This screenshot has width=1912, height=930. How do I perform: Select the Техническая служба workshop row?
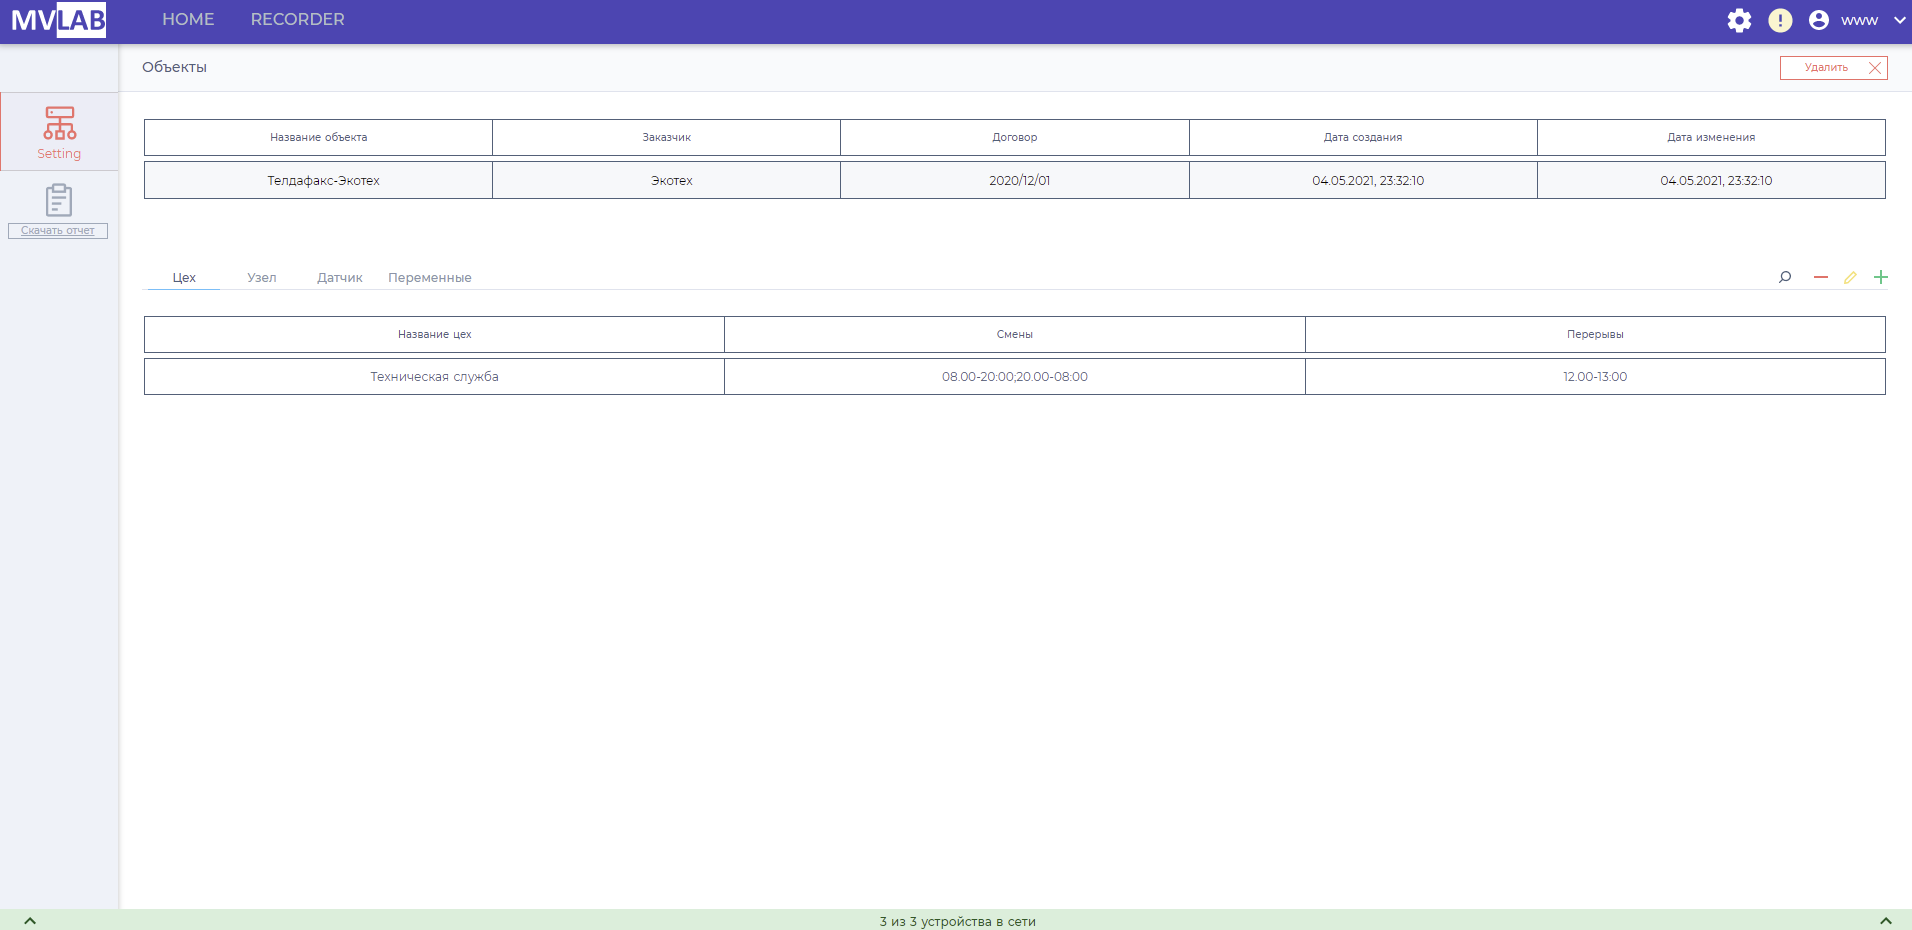[434, 377]
